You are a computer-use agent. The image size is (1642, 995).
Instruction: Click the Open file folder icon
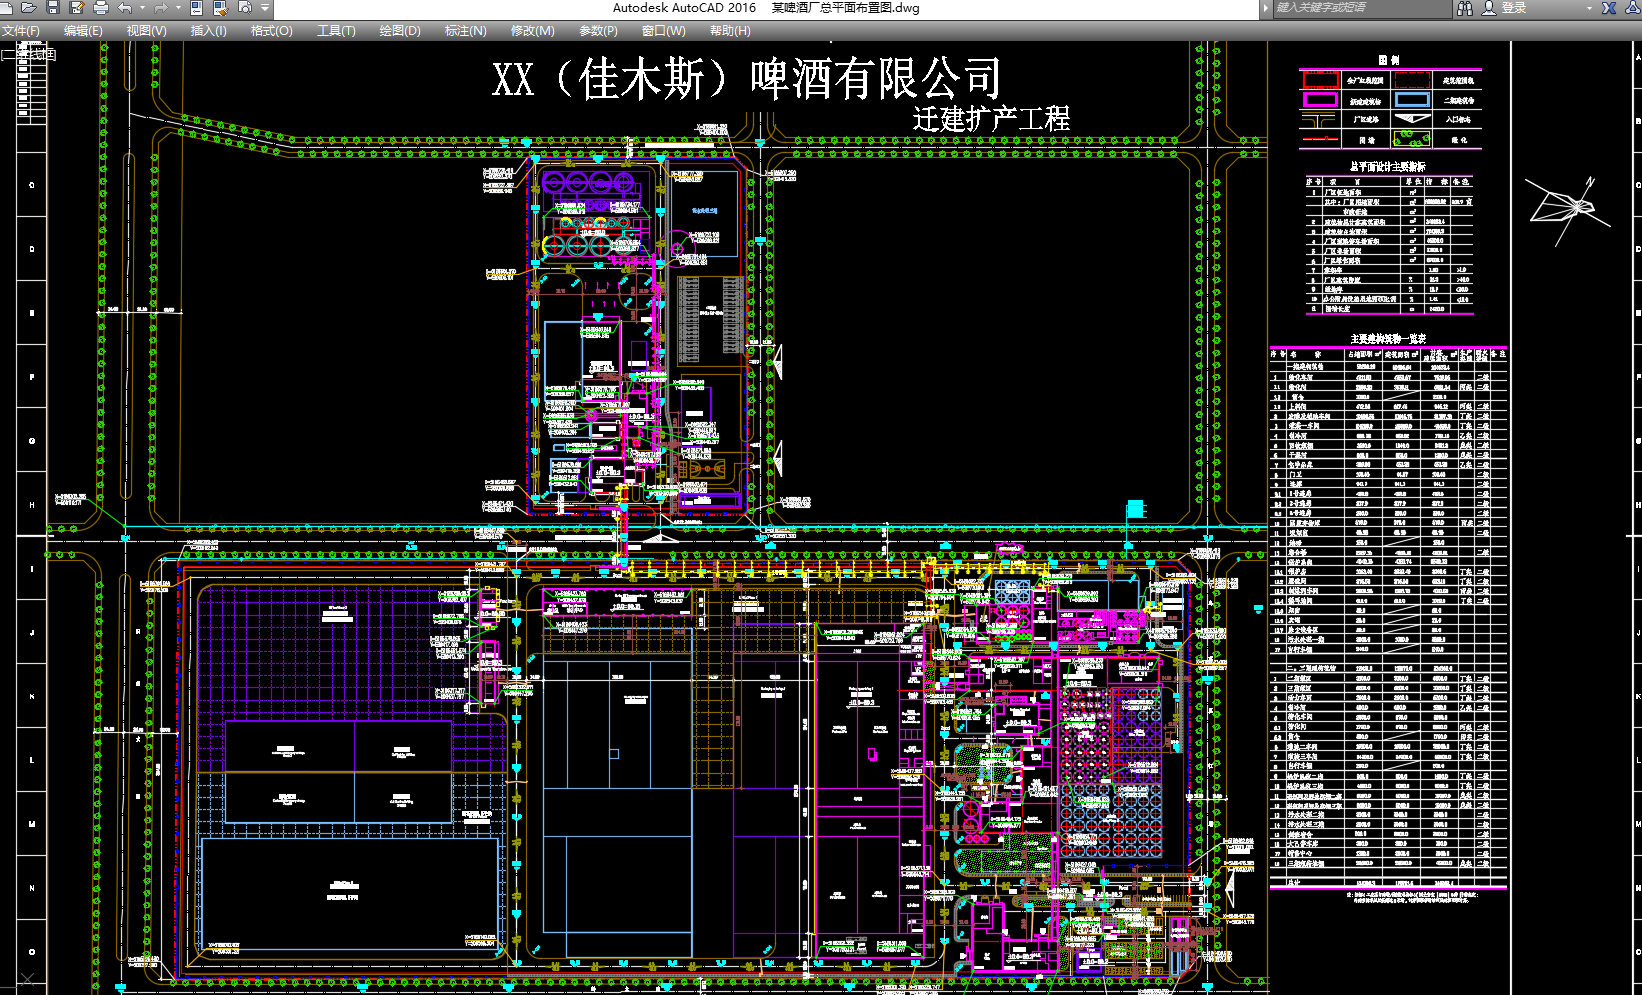pos(29,8)
